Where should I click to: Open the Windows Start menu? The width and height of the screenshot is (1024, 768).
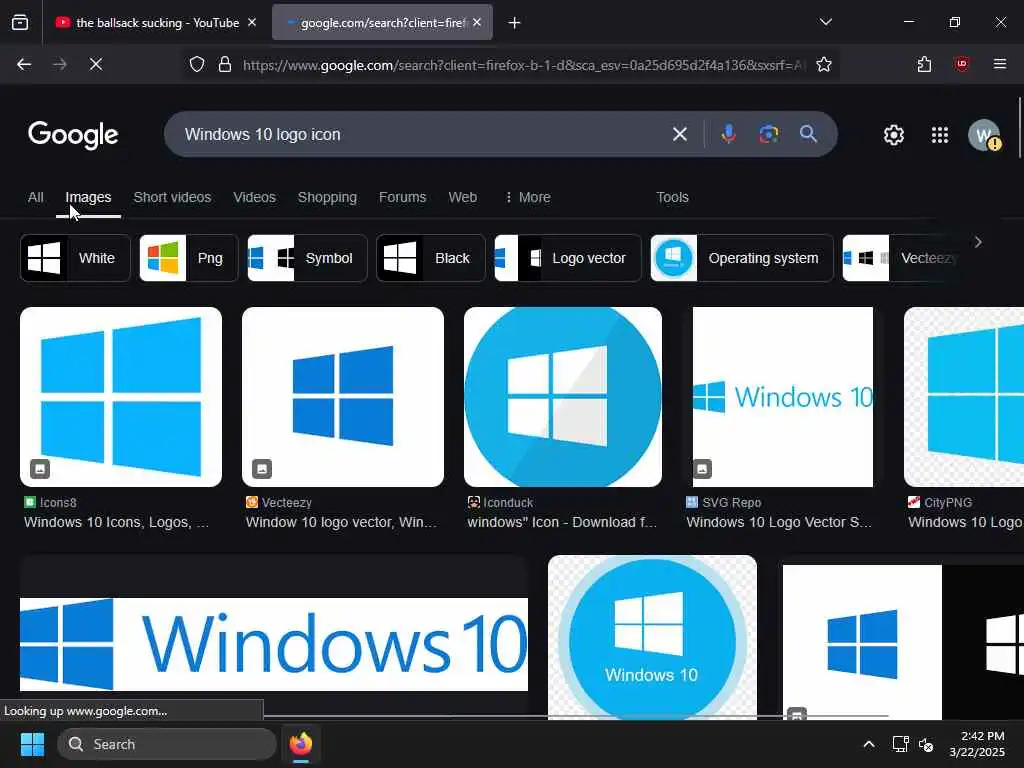pyautogui.click(x=32, y=744)
